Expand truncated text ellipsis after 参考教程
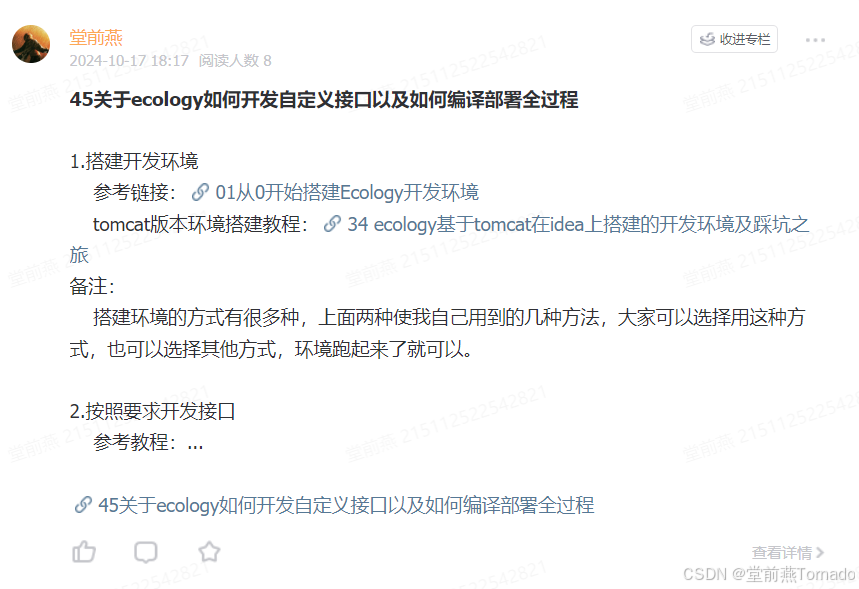 pos(196,443)
